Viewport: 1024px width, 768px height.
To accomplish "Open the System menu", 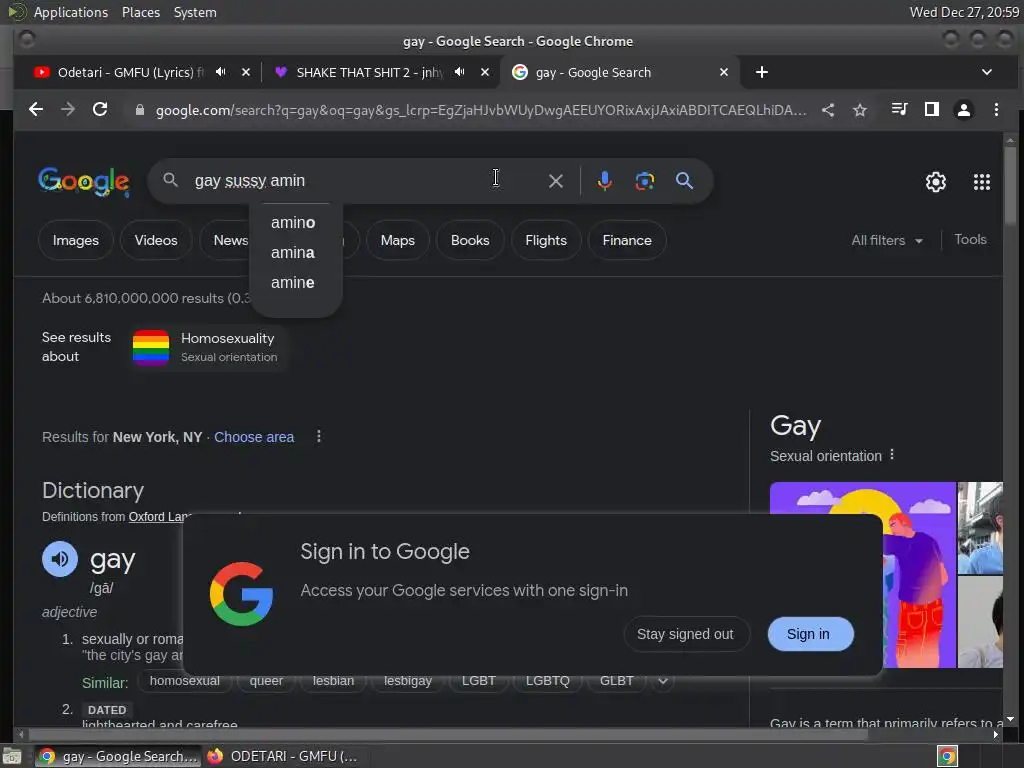I will 195,12.
